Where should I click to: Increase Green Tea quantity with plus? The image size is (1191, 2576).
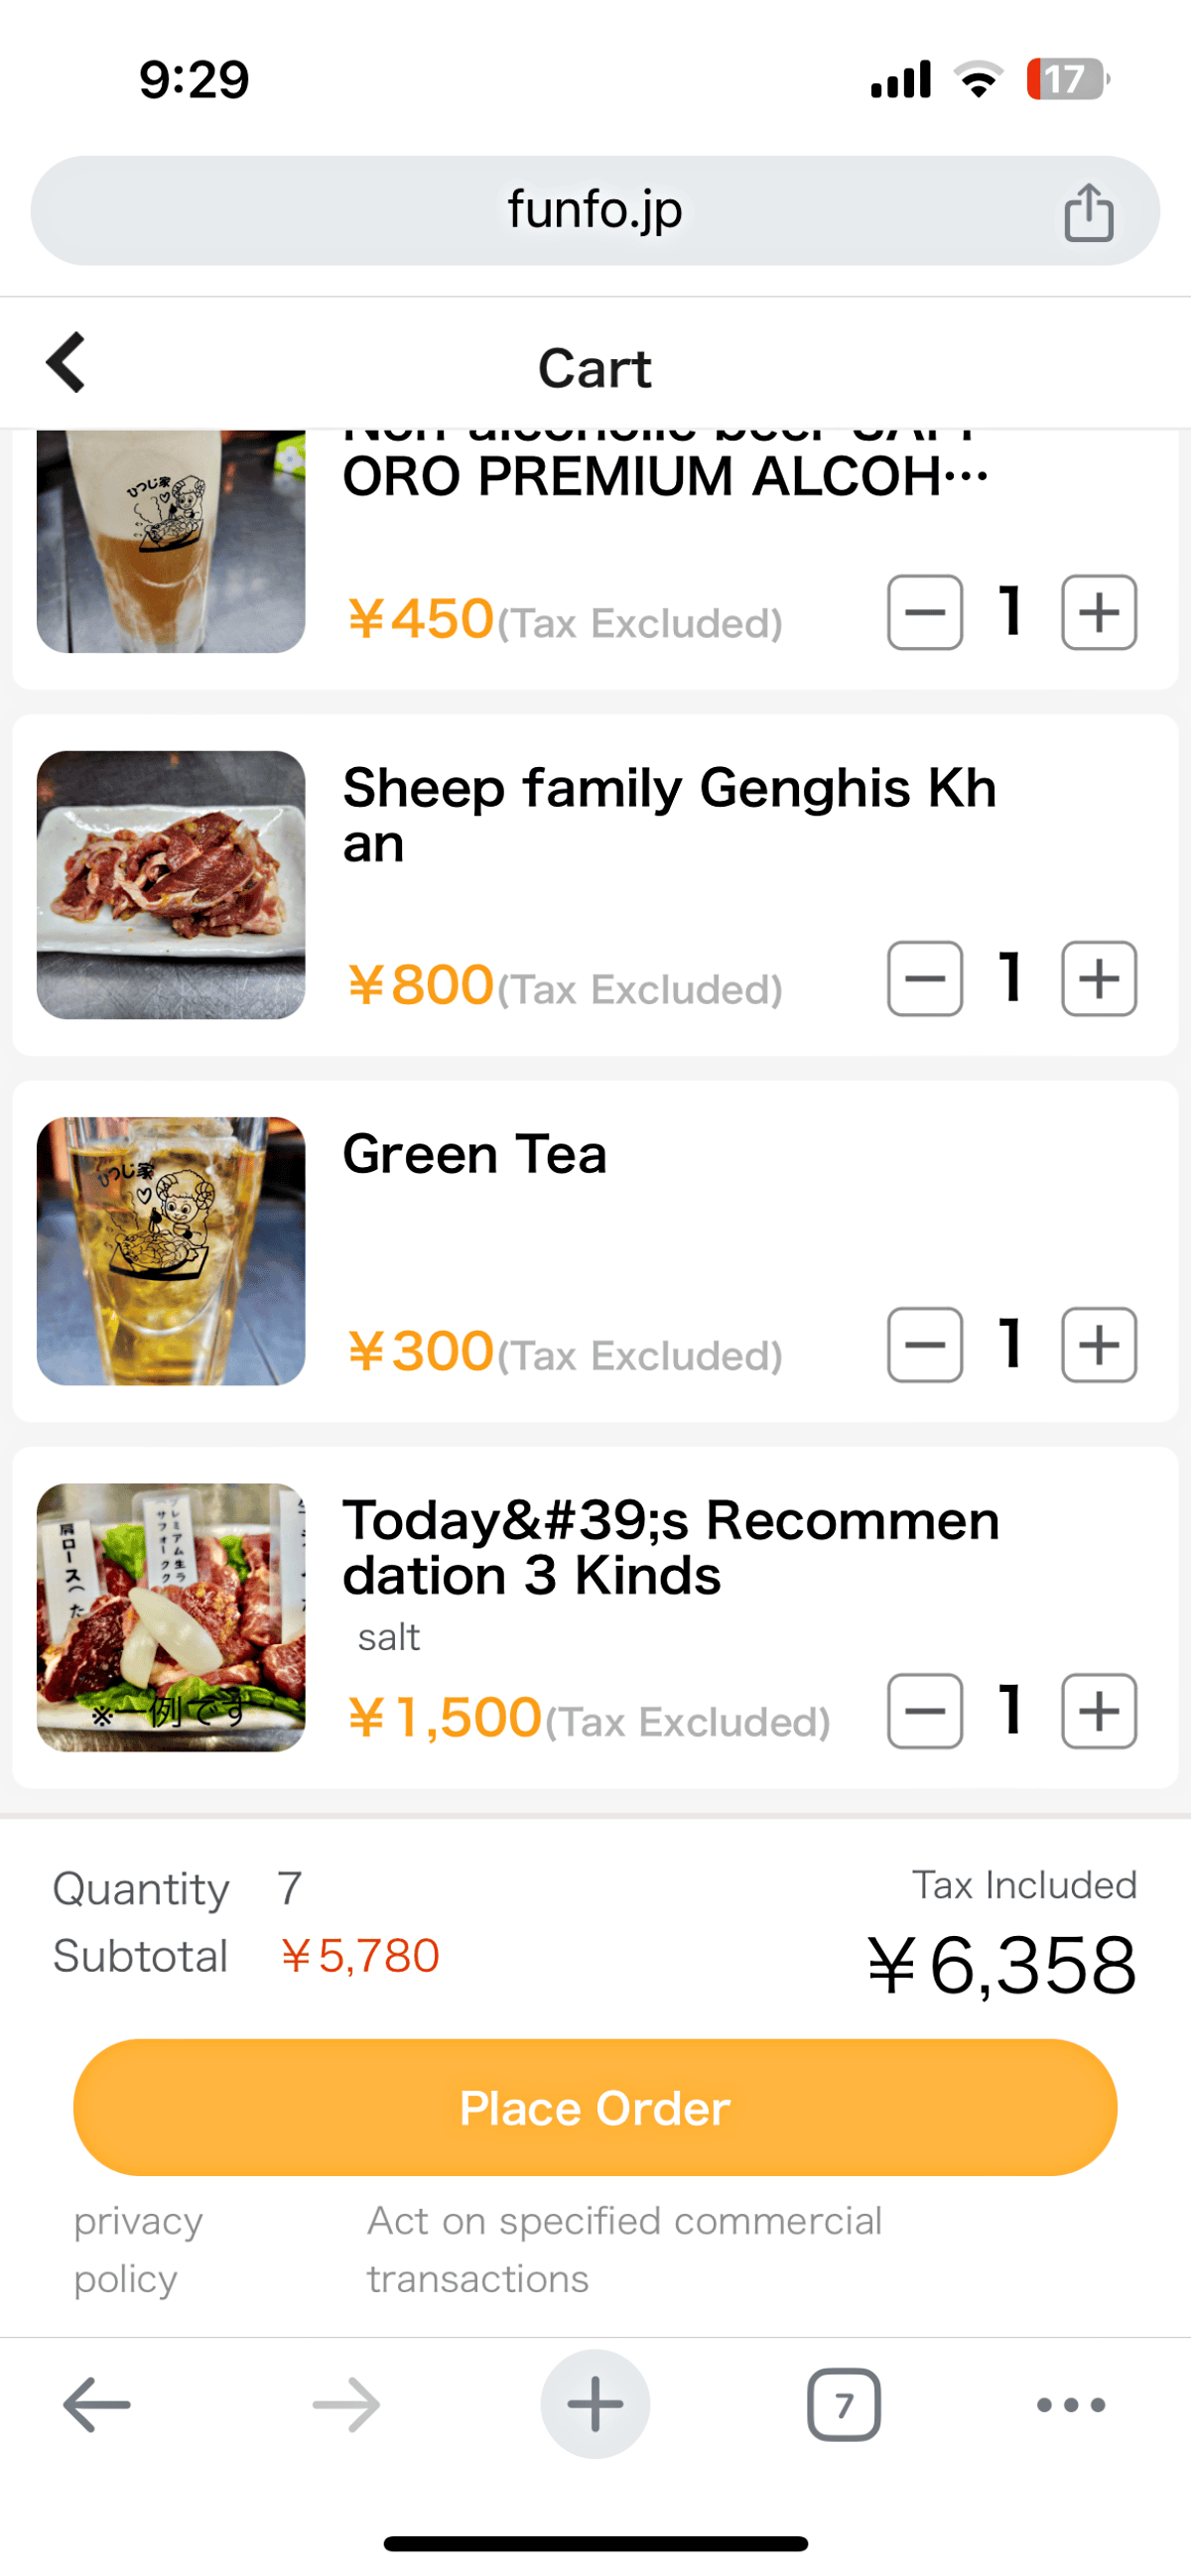1099,1344
